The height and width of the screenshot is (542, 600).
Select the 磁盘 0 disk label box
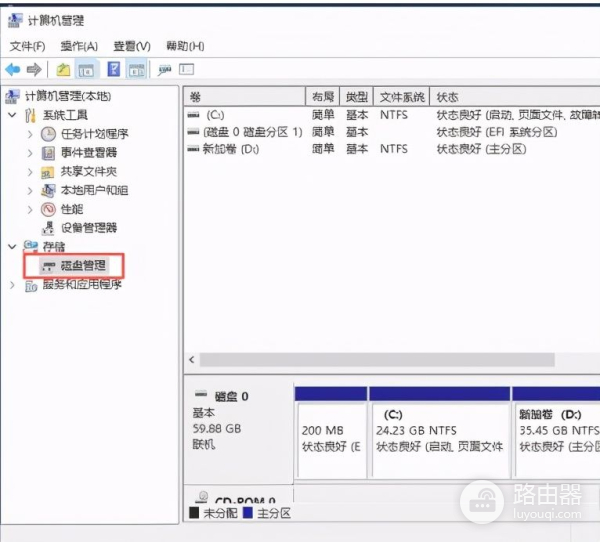[240, 432]
